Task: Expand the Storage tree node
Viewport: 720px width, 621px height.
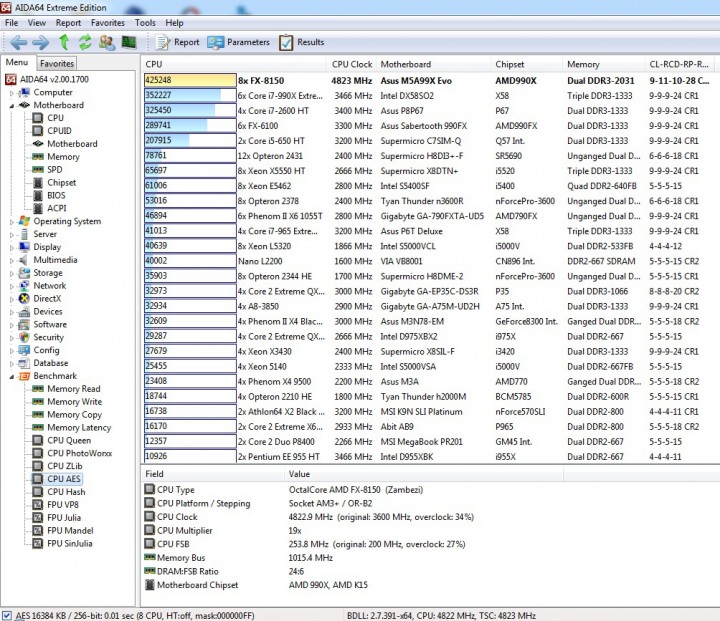Action: click(12, 273)
